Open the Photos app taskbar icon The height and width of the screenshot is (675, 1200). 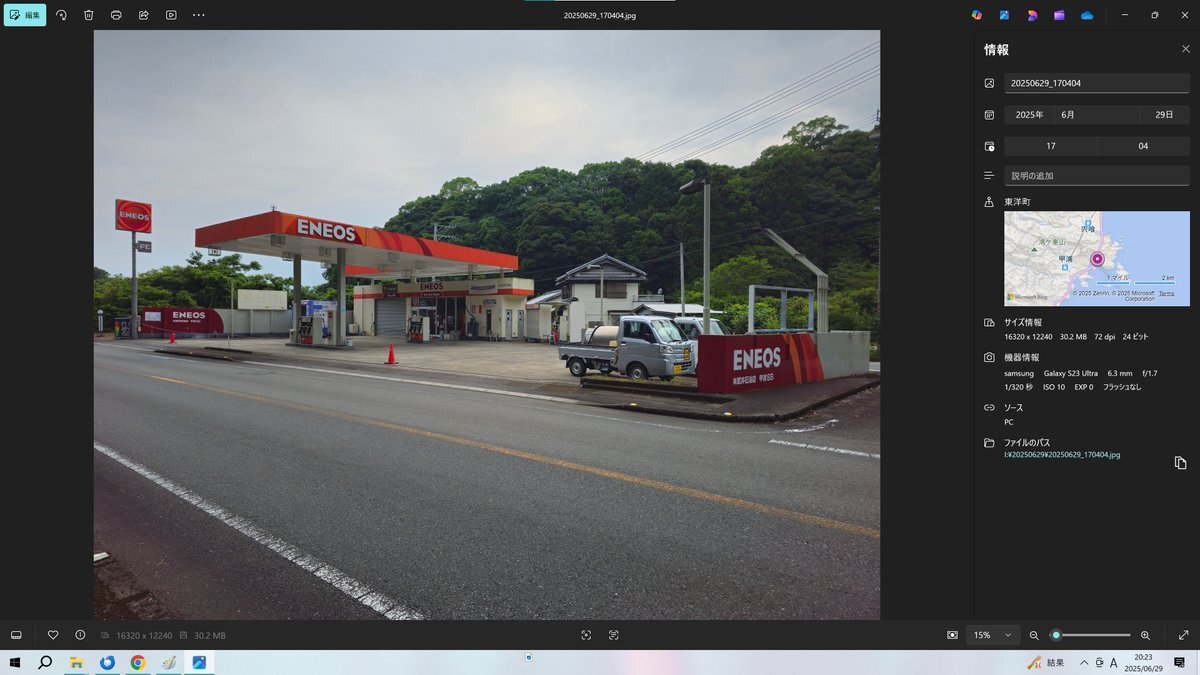[x=199, y=663]
